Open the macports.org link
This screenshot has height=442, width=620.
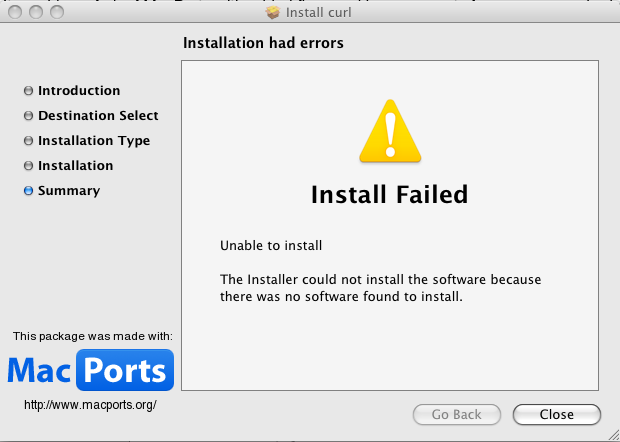pos(90,405)
